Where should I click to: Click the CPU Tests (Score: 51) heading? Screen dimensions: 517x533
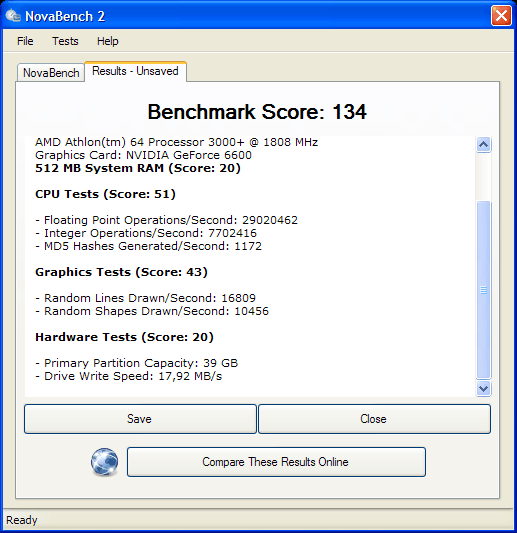[105, 194]
